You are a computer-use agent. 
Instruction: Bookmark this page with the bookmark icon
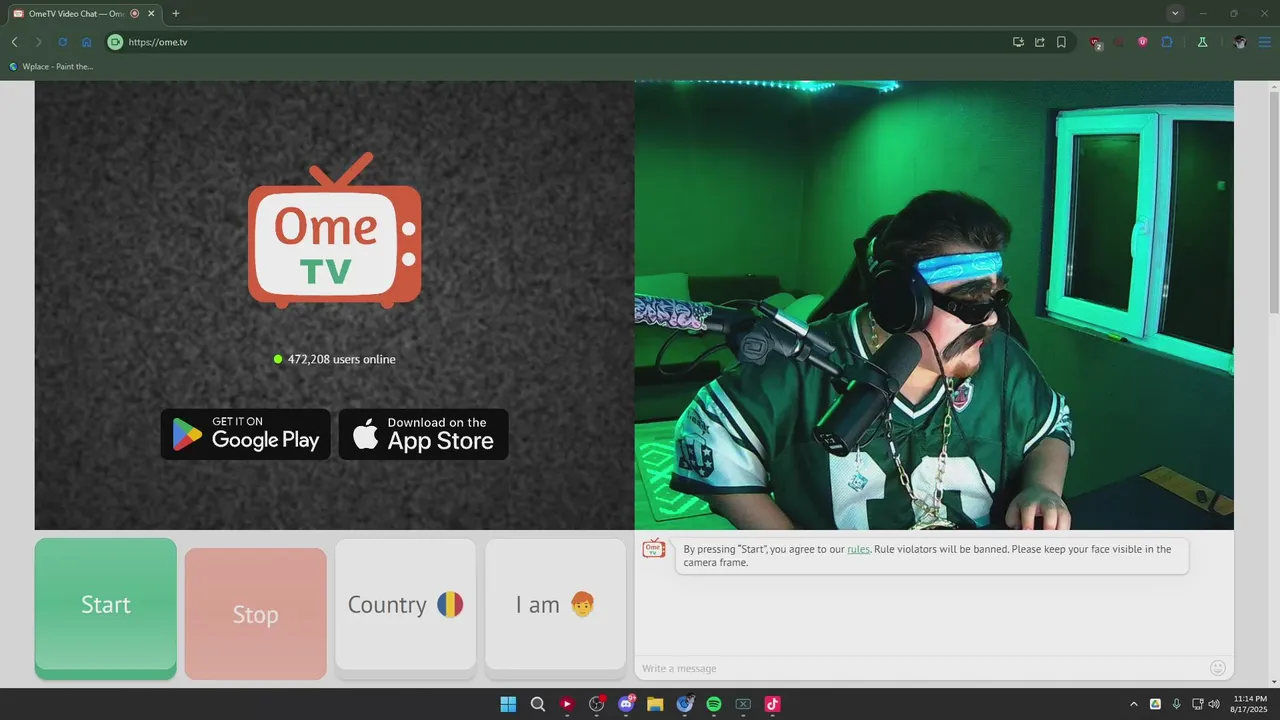coord(1061,42)
